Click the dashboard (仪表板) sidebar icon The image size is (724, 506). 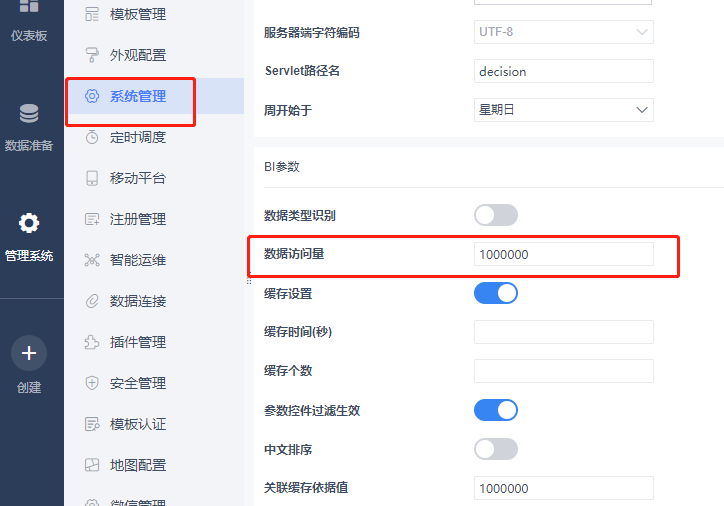tap(29, 8)
